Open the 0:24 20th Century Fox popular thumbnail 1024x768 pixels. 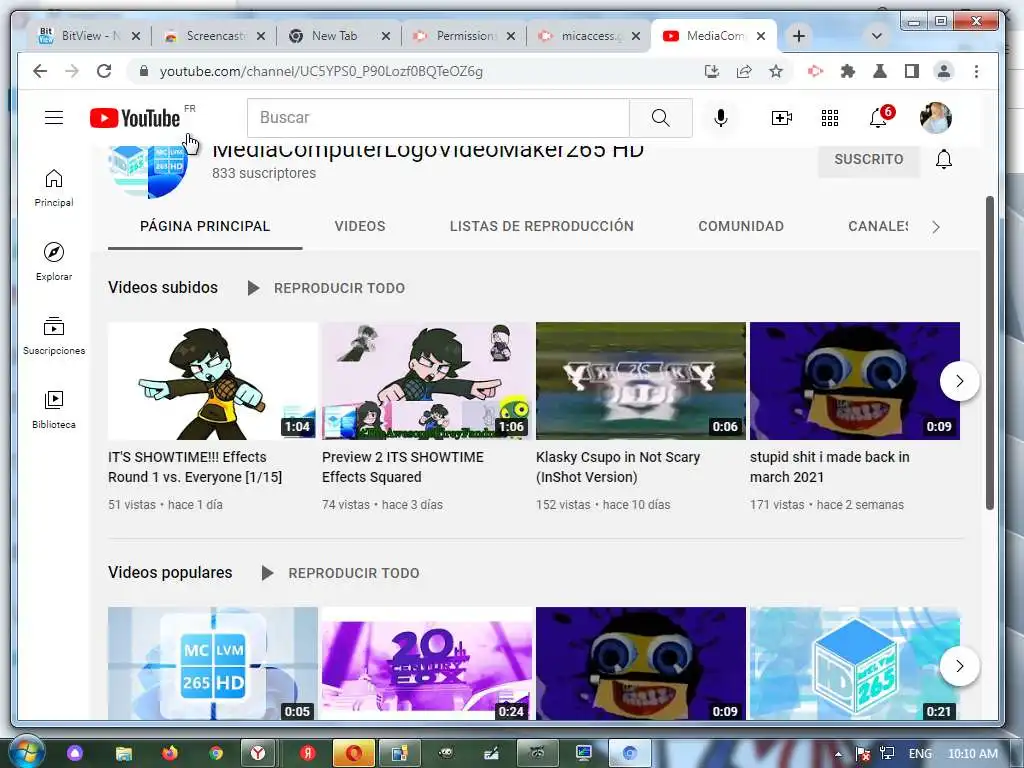point(427,664)
